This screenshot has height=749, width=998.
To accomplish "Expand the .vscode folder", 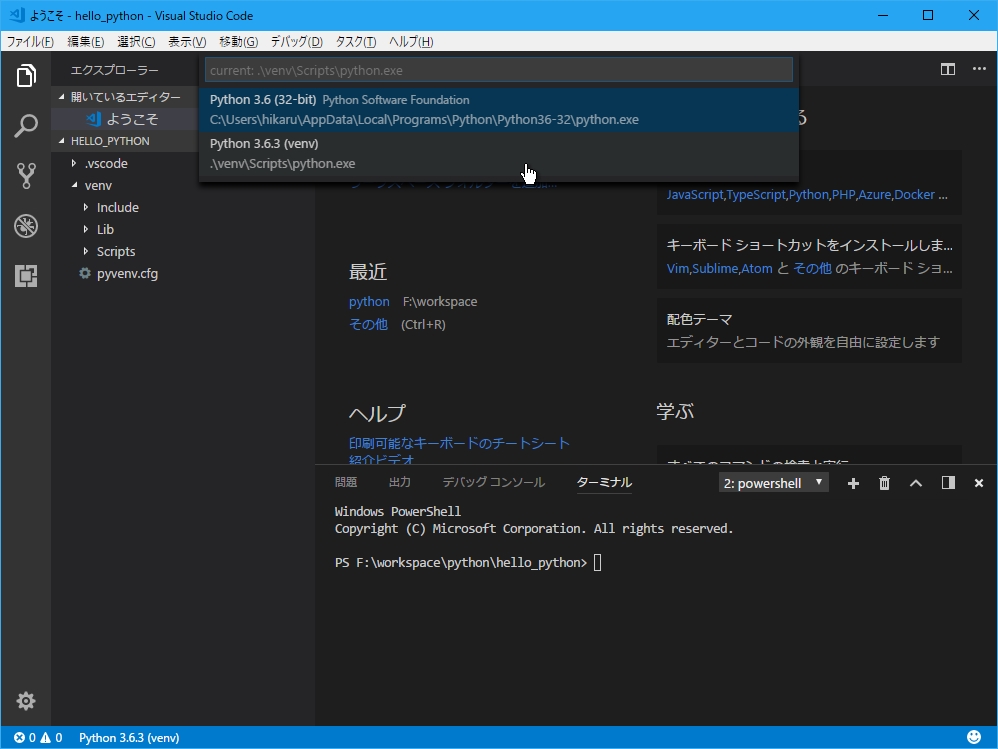I will pos(74,164).
